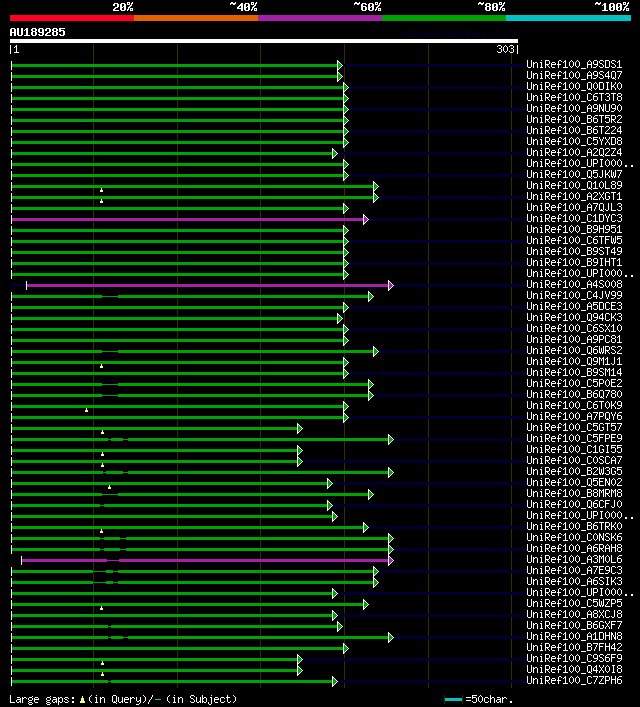Viewport: 640px width, 707px height.
Task: Click the purple alignment bar of UniRef100_C1DYC3
Action: [x=187, y=220]
